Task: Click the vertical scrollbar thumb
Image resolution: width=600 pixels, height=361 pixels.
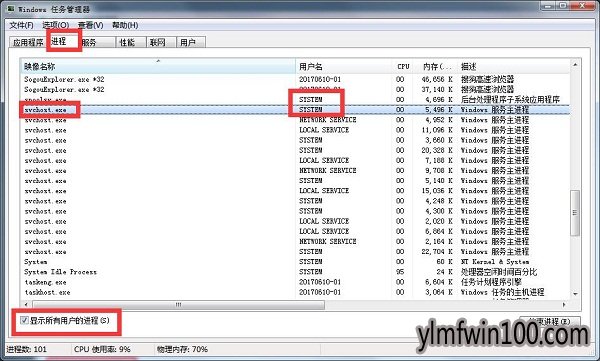Action: [575, 213]
